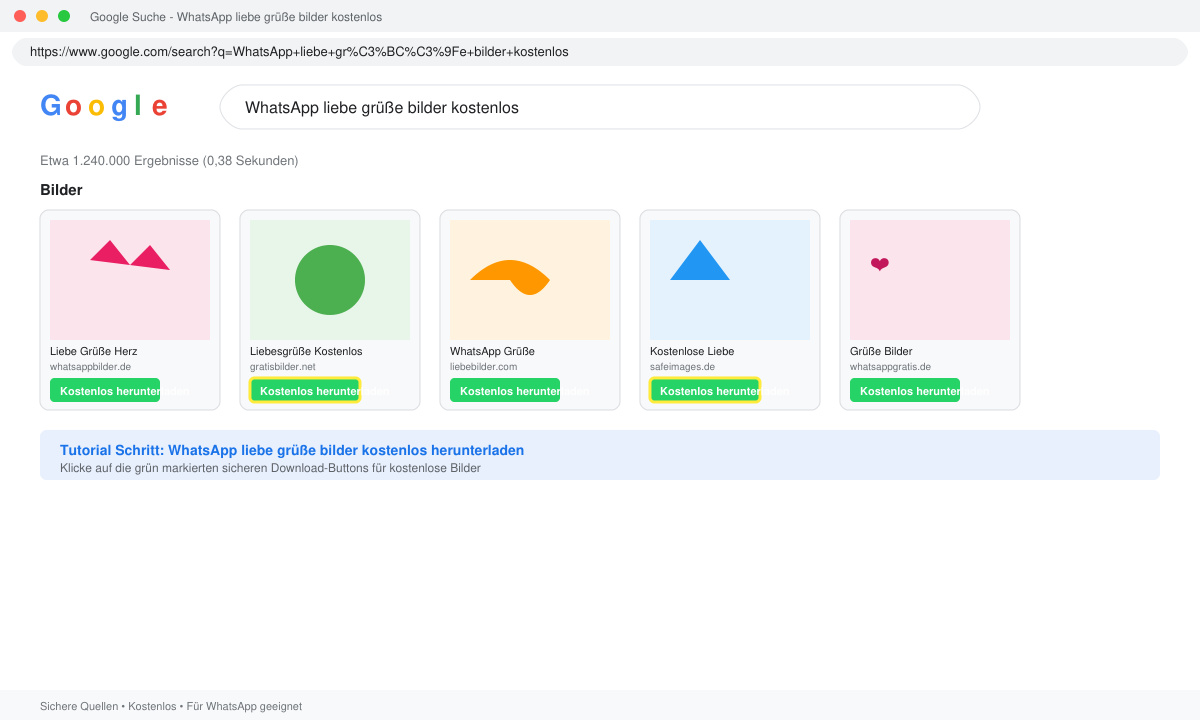This screenshot has width=1200, height=720.
Task: Click the title 'Grüße Bilder'
Action: click(x=881, y=351)
